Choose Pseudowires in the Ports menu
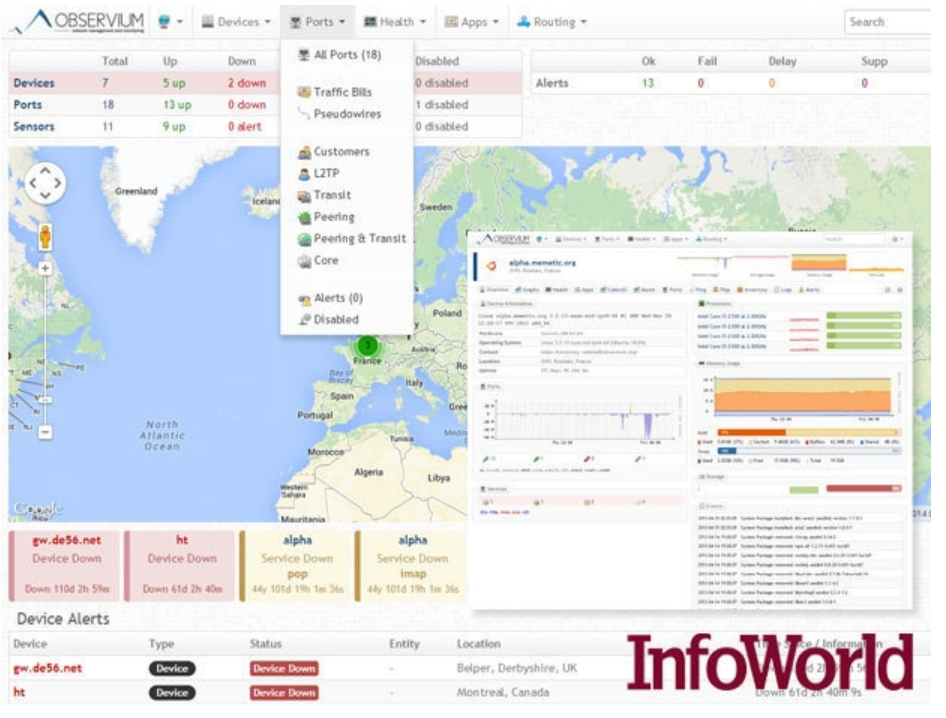The image size is (946, 718). tap(340, 114)
